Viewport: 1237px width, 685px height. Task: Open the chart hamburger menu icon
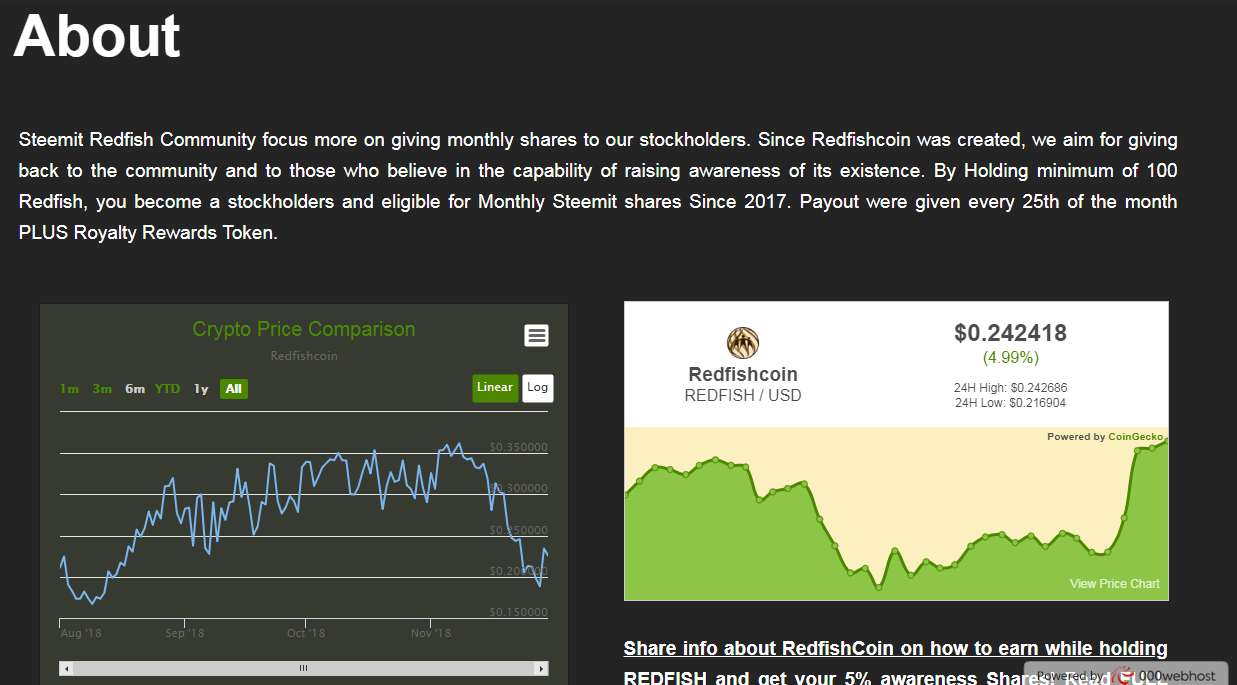[x=536, y=336]
